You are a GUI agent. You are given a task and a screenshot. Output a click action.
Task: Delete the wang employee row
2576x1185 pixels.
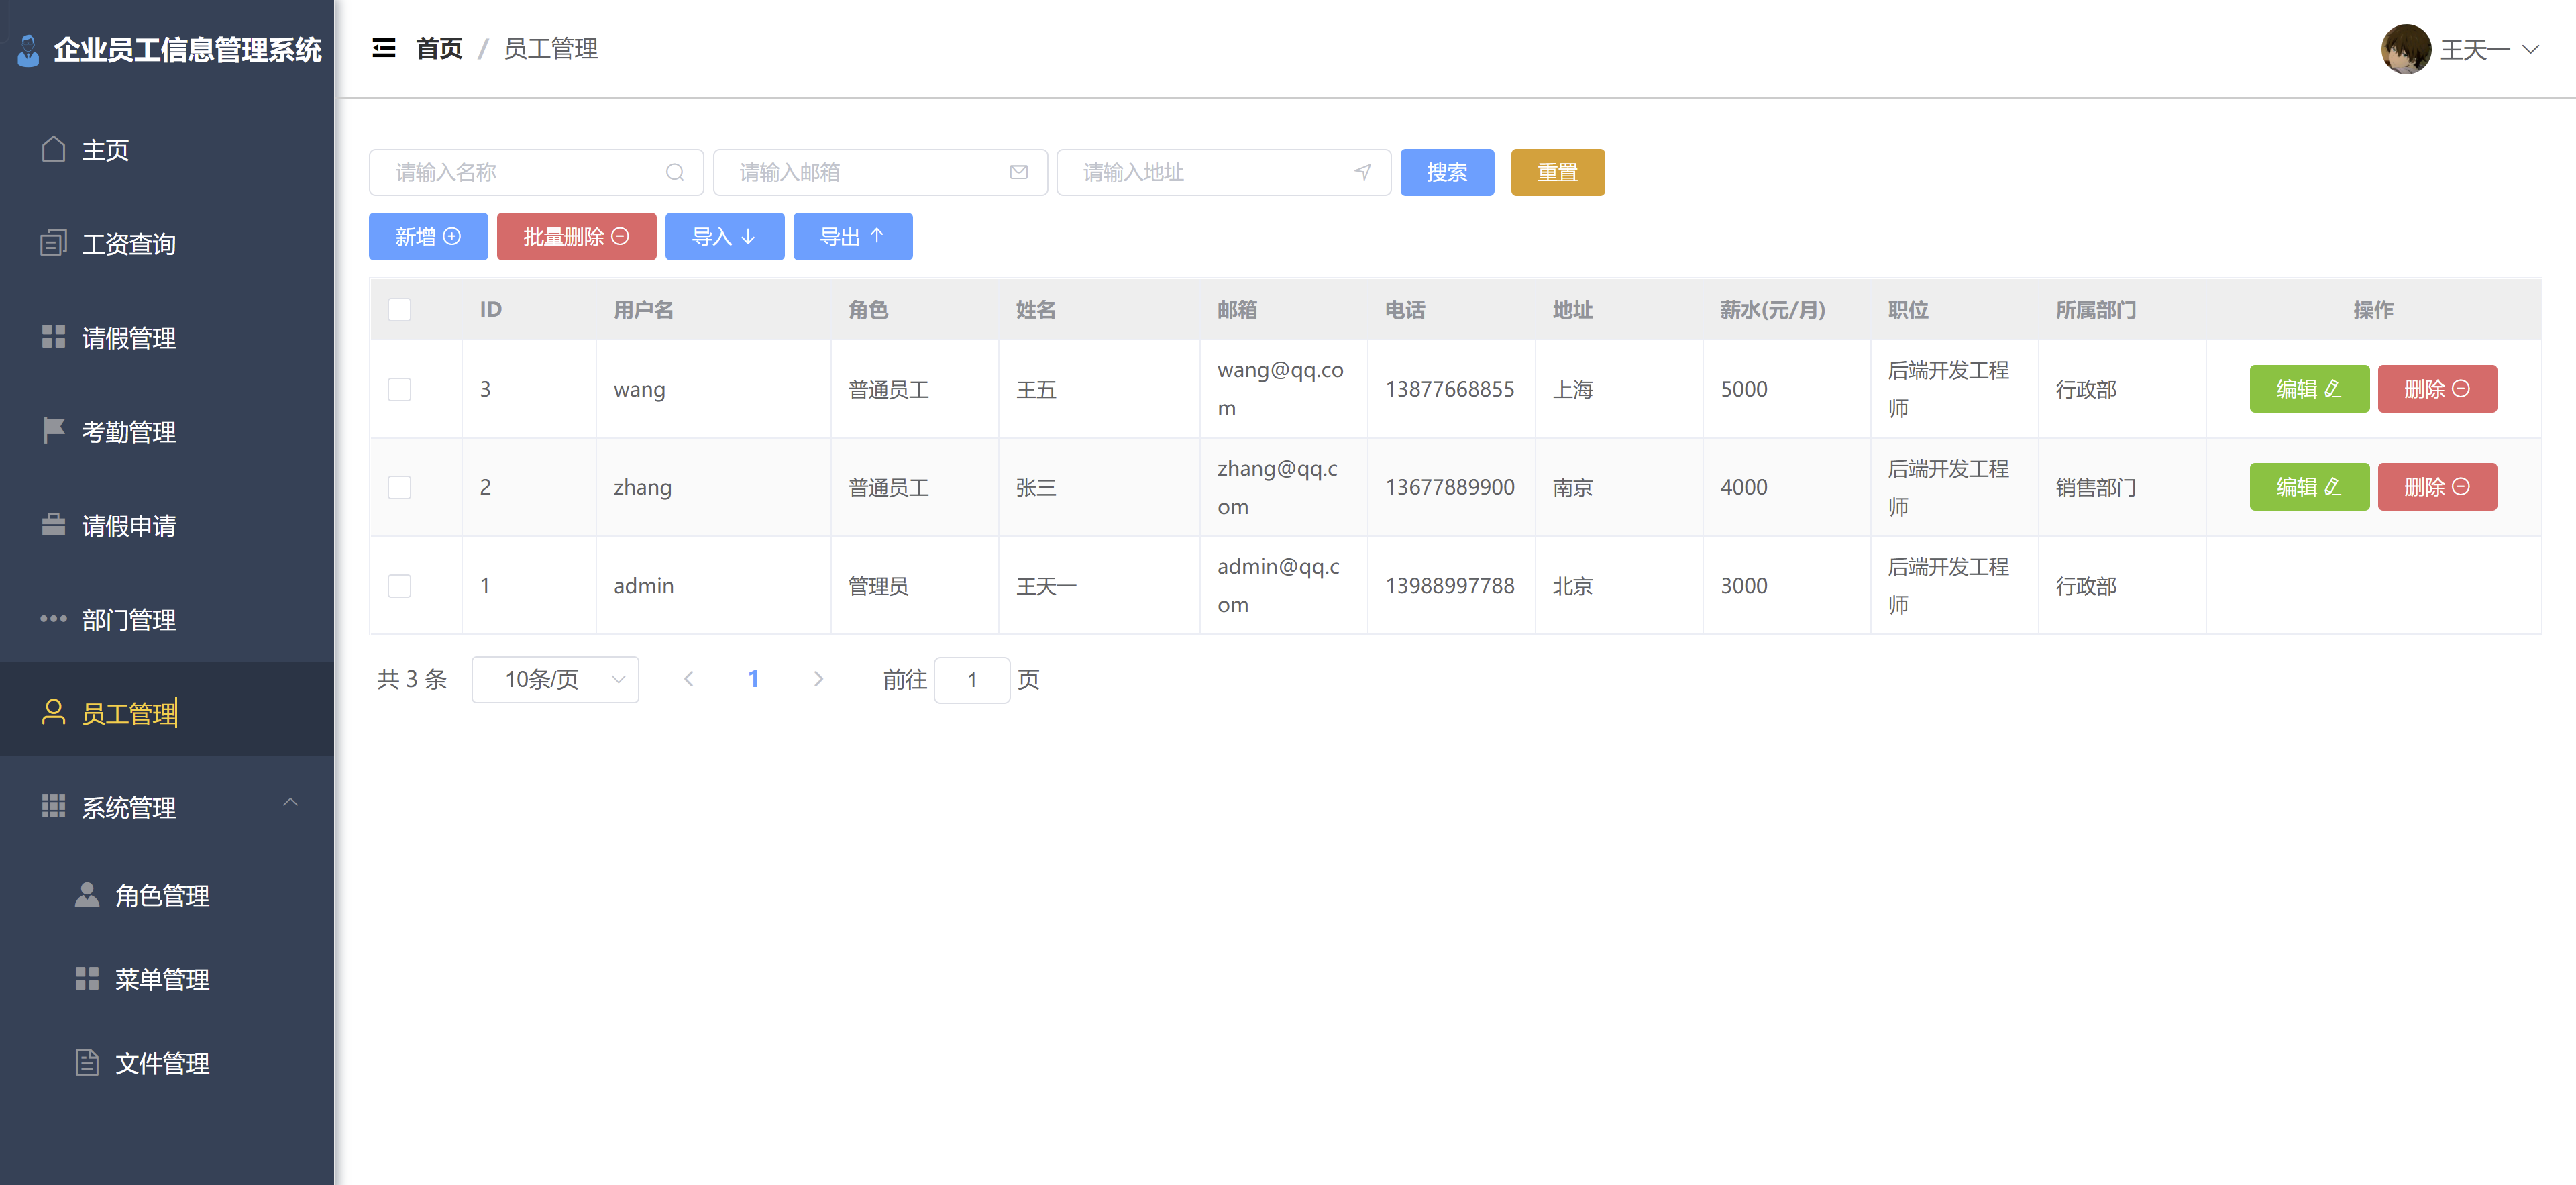pyautogui.click(x=2437, y=389)
